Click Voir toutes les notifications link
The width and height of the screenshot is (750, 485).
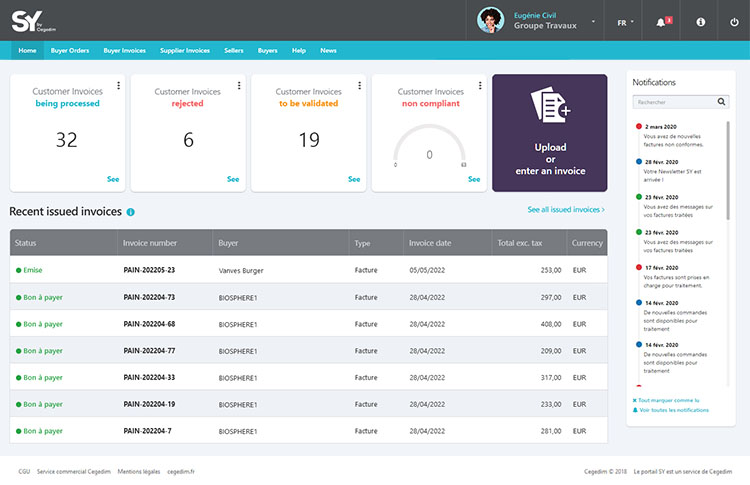click(671, 410)
